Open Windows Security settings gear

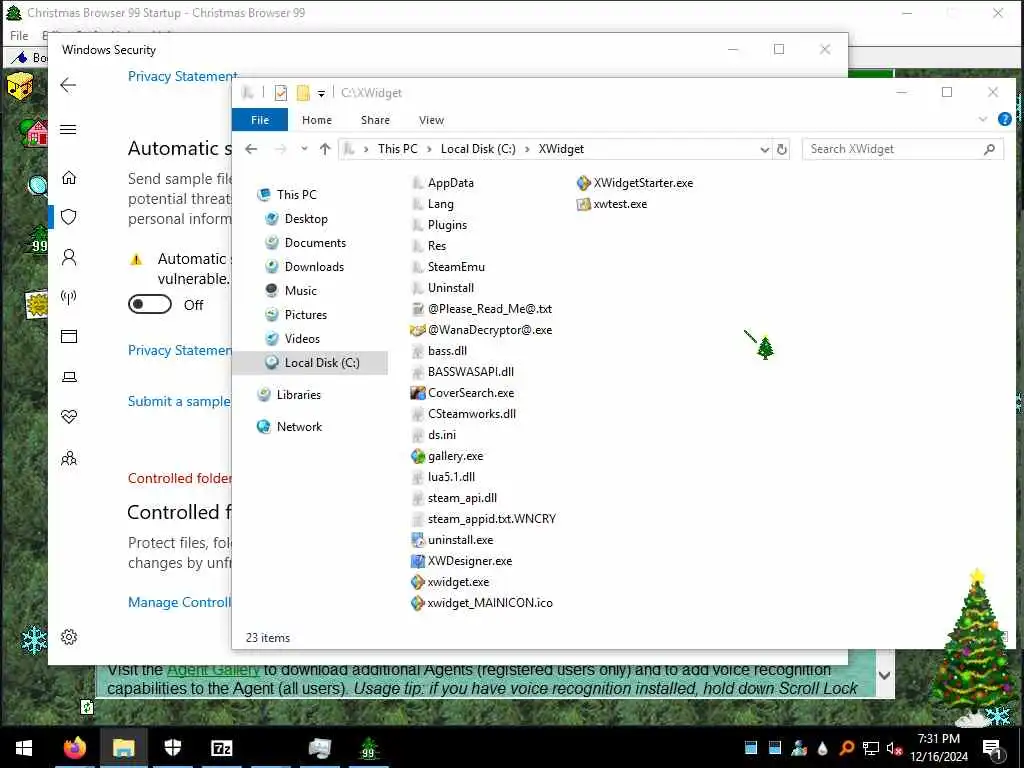[x=69, y=637]
